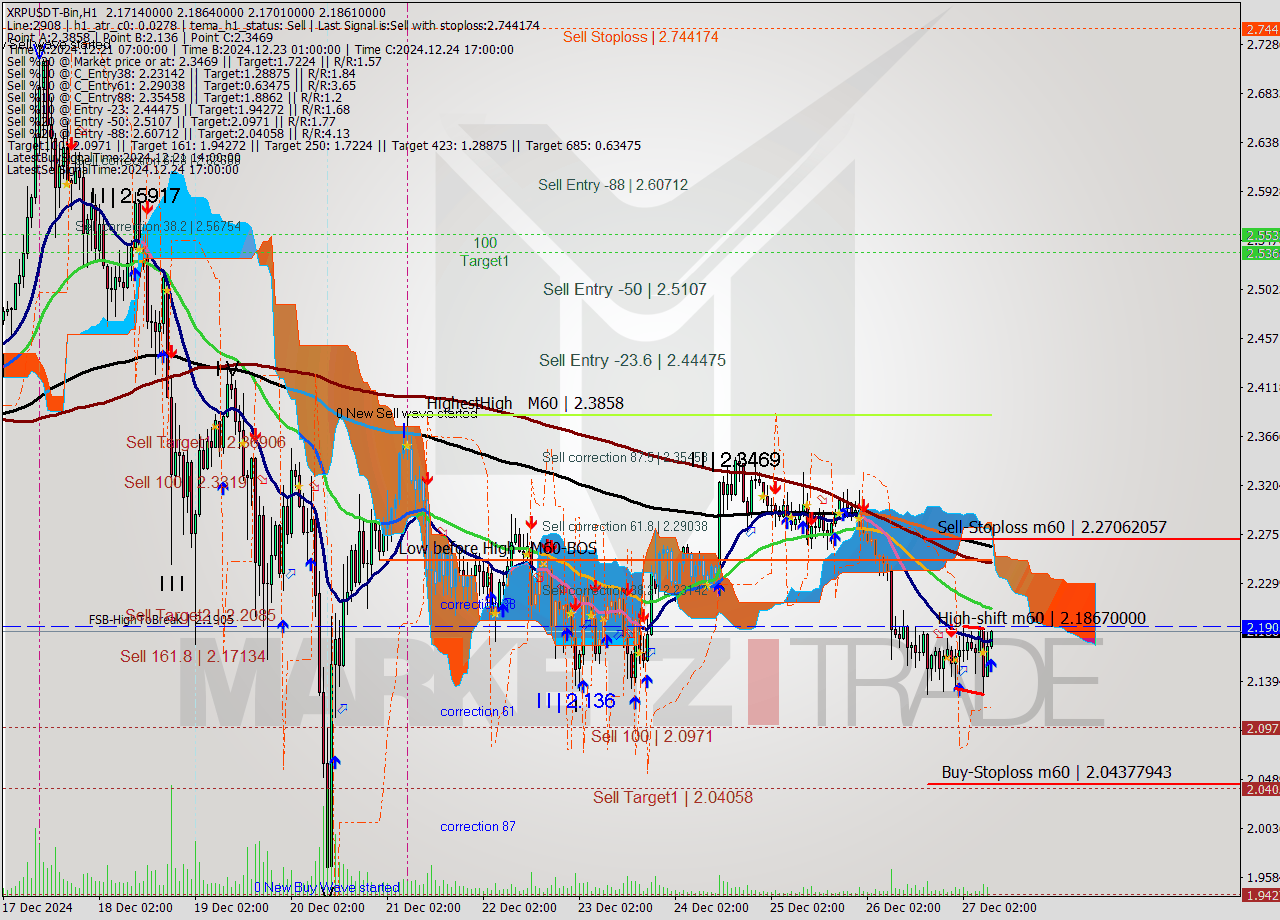Click the '27 Dec 02:00' time label
Image resolution: width=1280 pixels, height=920 pixels.
pyautogui.click(x=999, y=908)
